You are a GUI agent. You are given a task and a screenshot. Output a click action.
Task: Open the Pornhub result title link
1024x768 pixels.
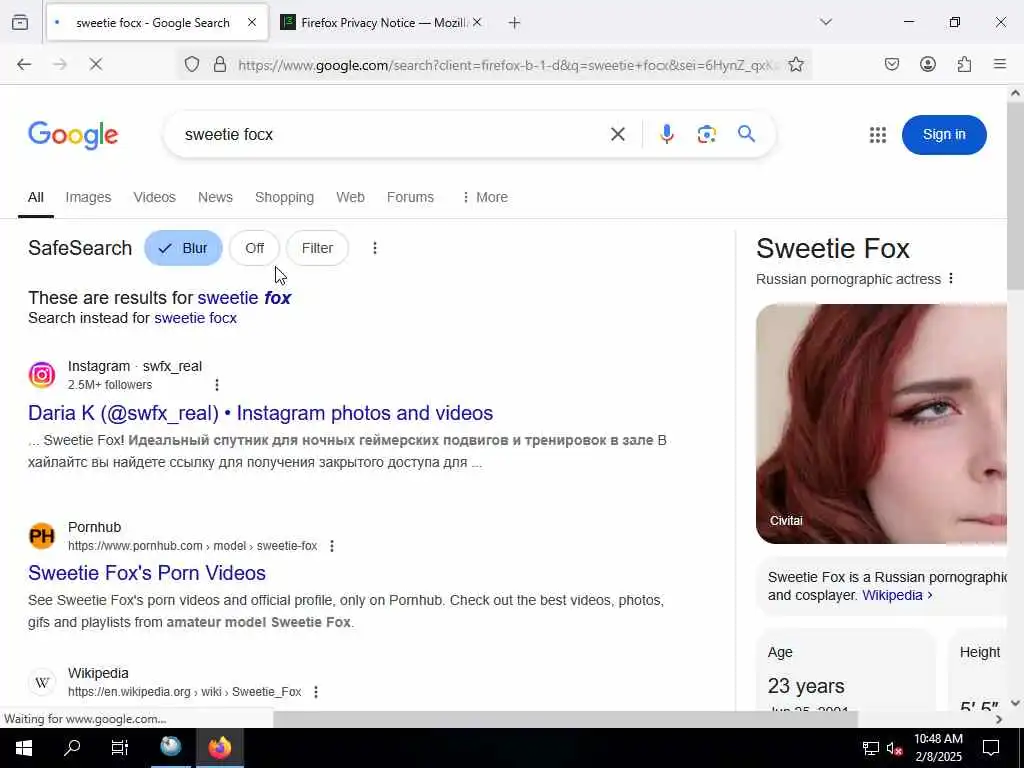pyautogui.click(x=147, y=573)
